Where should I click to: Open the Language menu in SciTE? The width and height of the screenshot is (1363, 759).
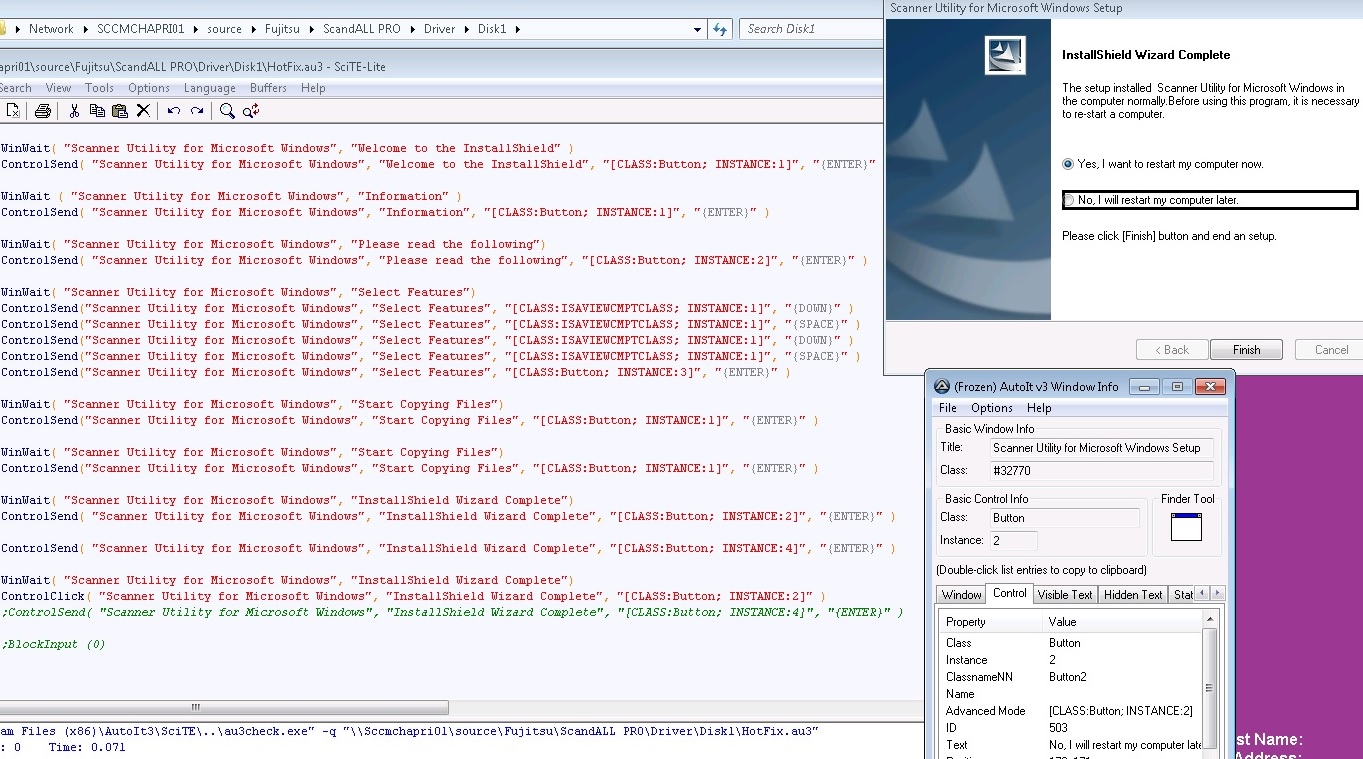pos(210,88)
